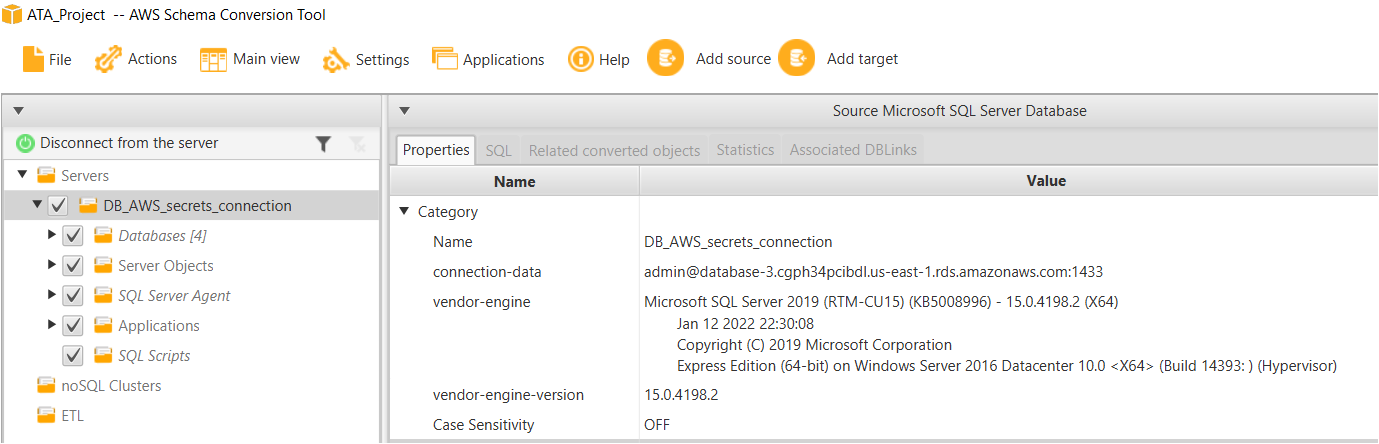Viewport: 1379px width, 444px height.
Task: Expand the Databases [4] node
Action: (52, 236)
